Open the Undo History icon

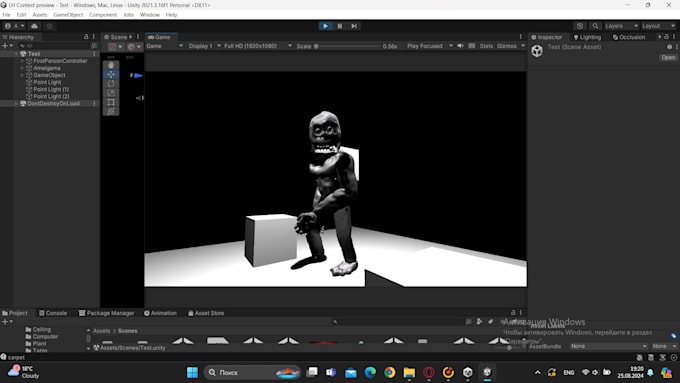tap(580, 26)
